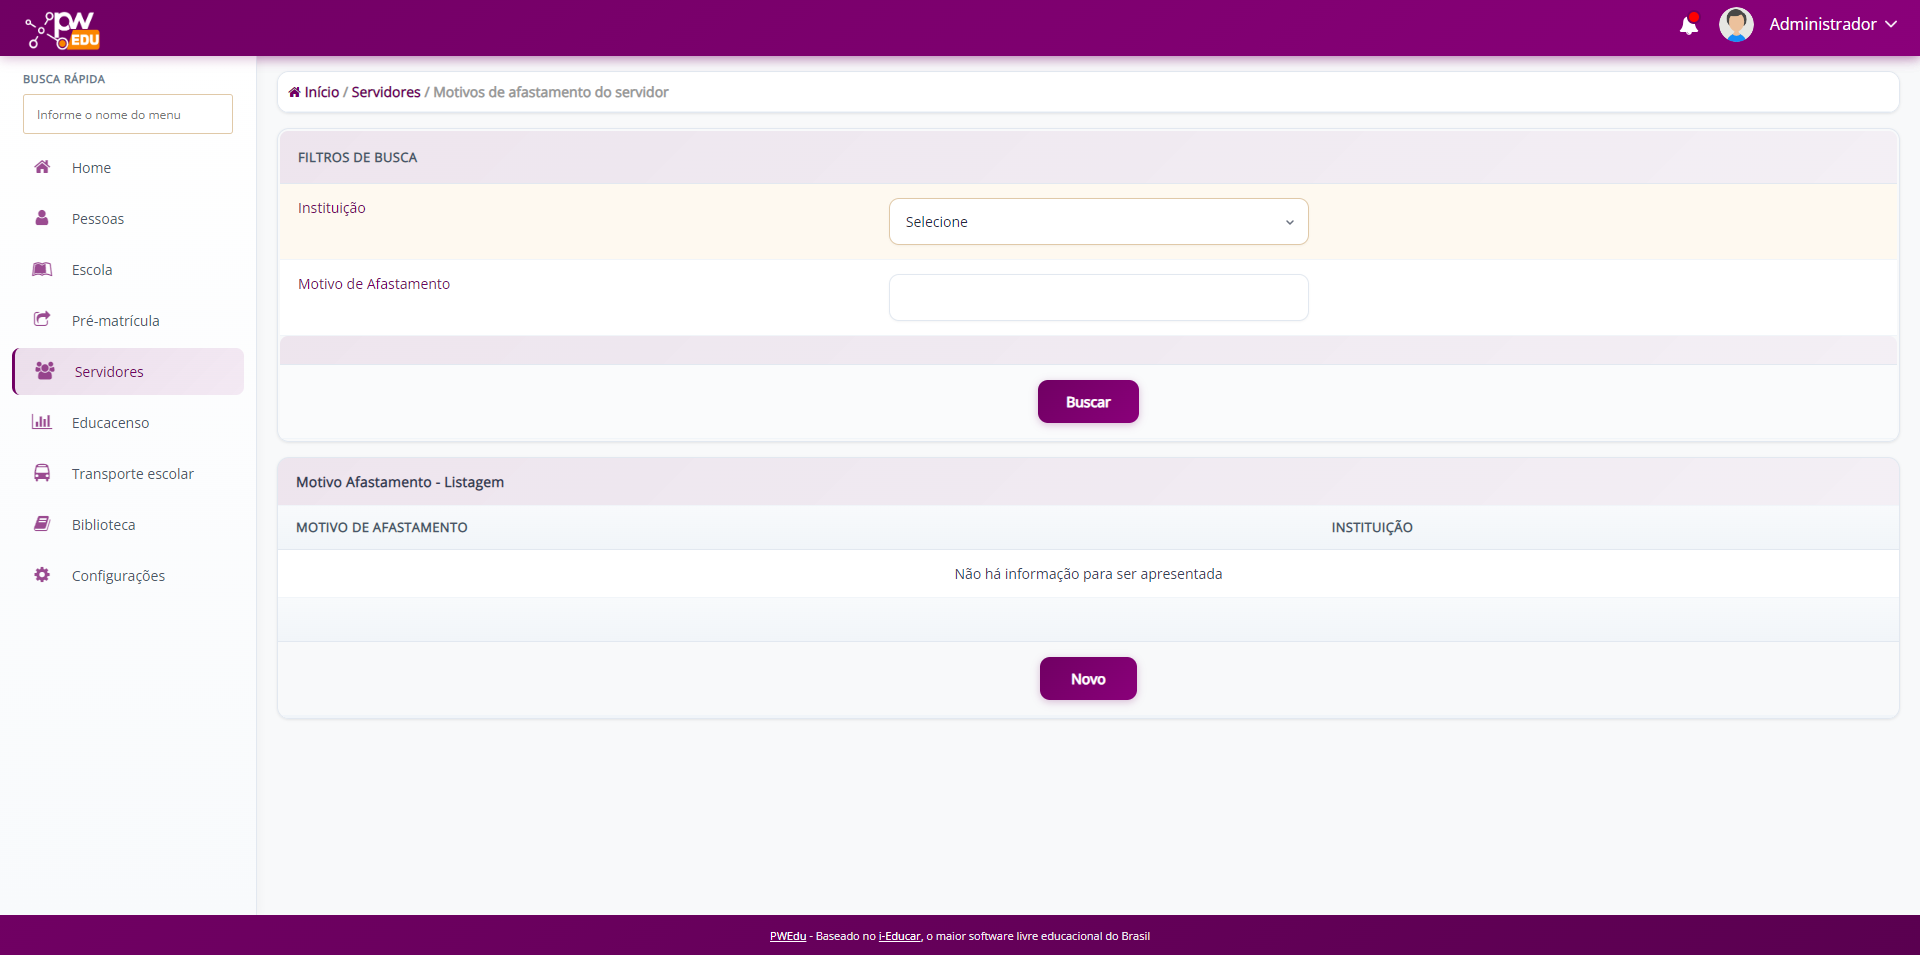Open Servidores breadcrumb link

[386, 92]
